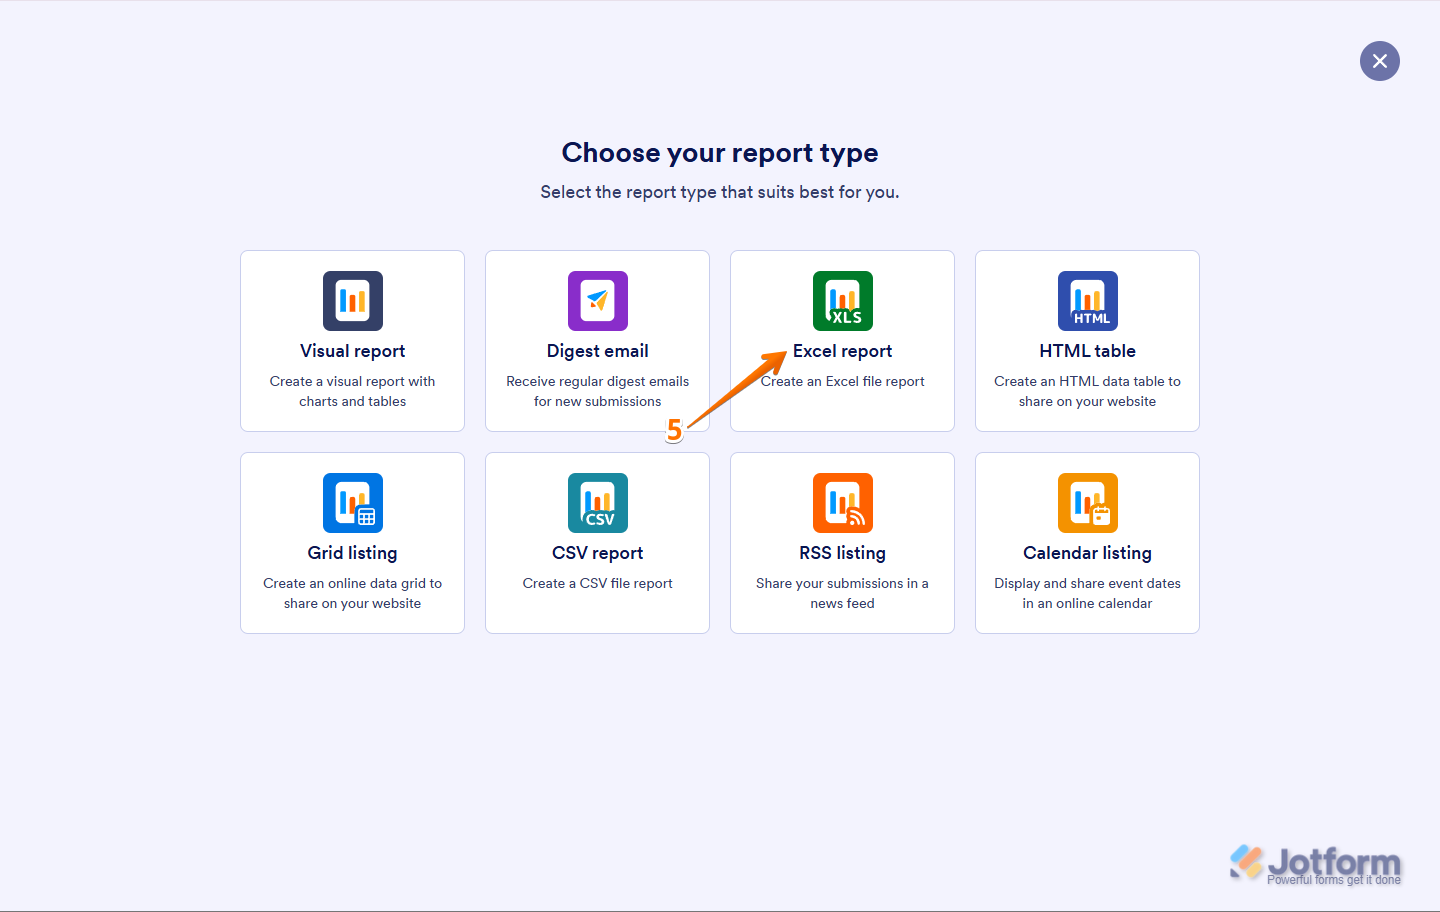This screenshot has width=1440, height=912.
Task: Choose the Calendar listing title
Action: pyautogui.click(x=1087, y=553)
